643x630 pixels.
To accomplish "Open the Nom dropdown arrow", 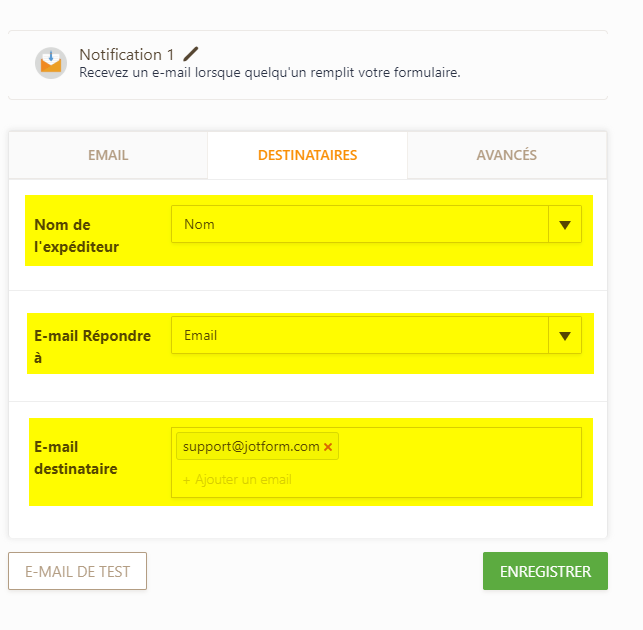I will (x=565, y=224).
